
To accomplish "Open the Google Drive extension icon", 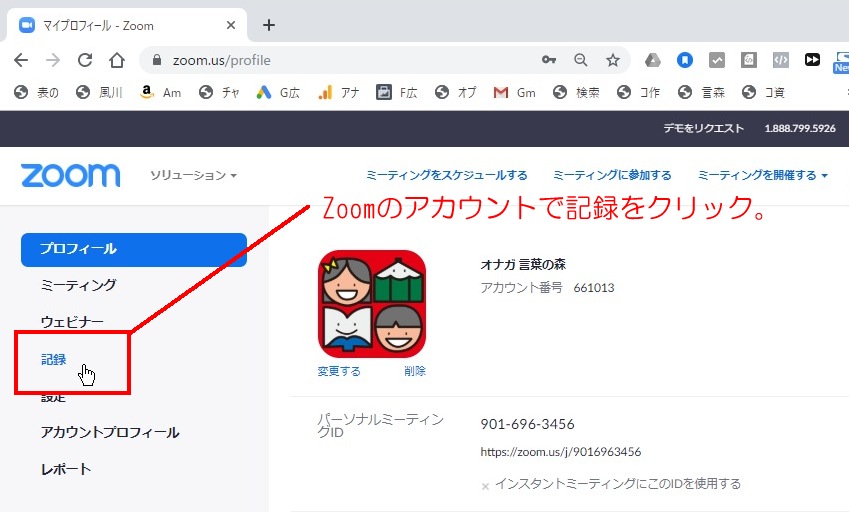I will 653,60.
